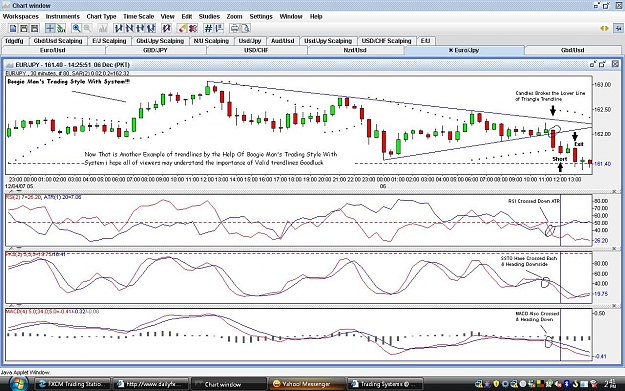Click the red delete-all-drawings icon
This screenshot has height=391, width=625.
click(193, 28)
